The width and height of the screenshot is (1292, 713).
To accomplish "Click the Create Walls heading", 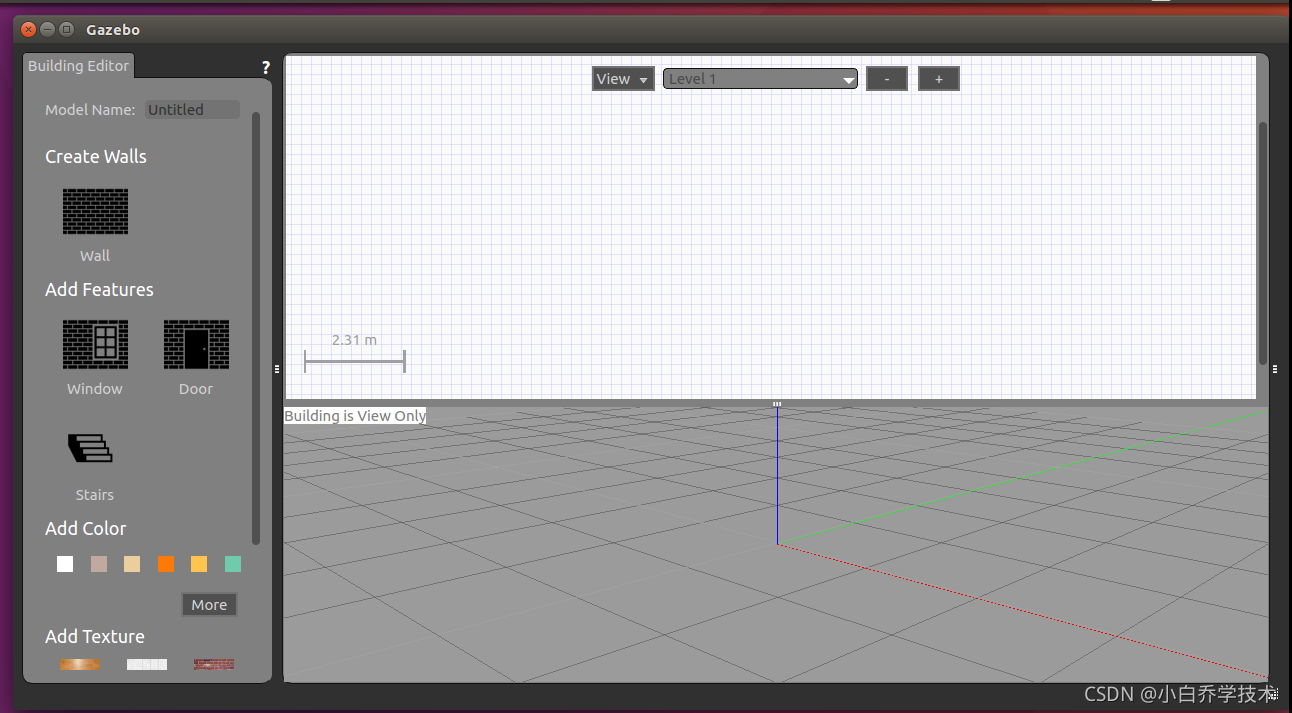I will (96, 157).
